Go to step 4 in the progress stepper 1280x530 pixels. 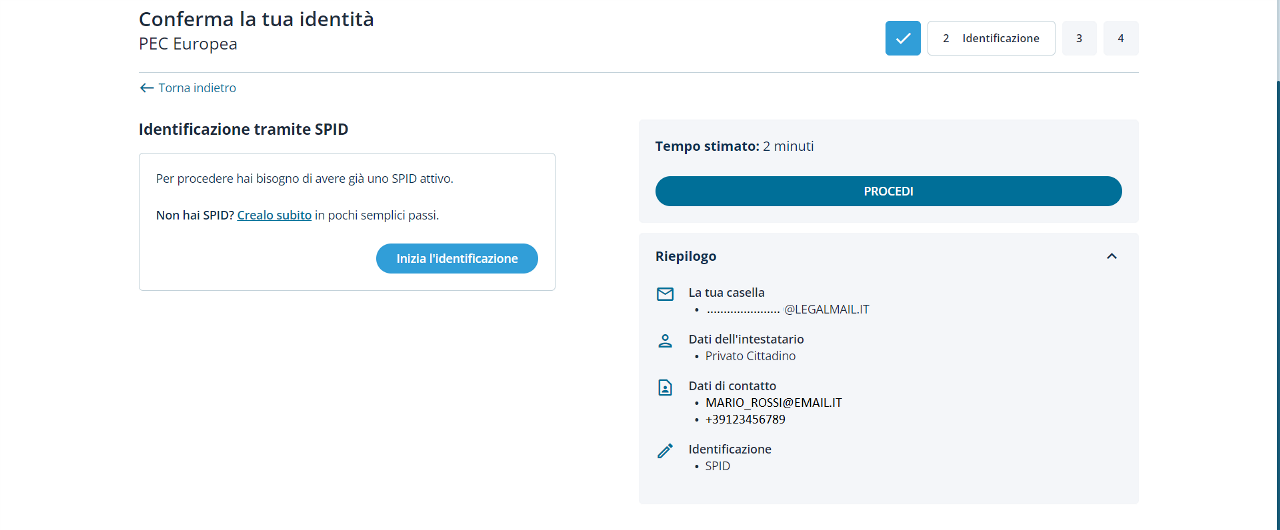(1120, 38)
